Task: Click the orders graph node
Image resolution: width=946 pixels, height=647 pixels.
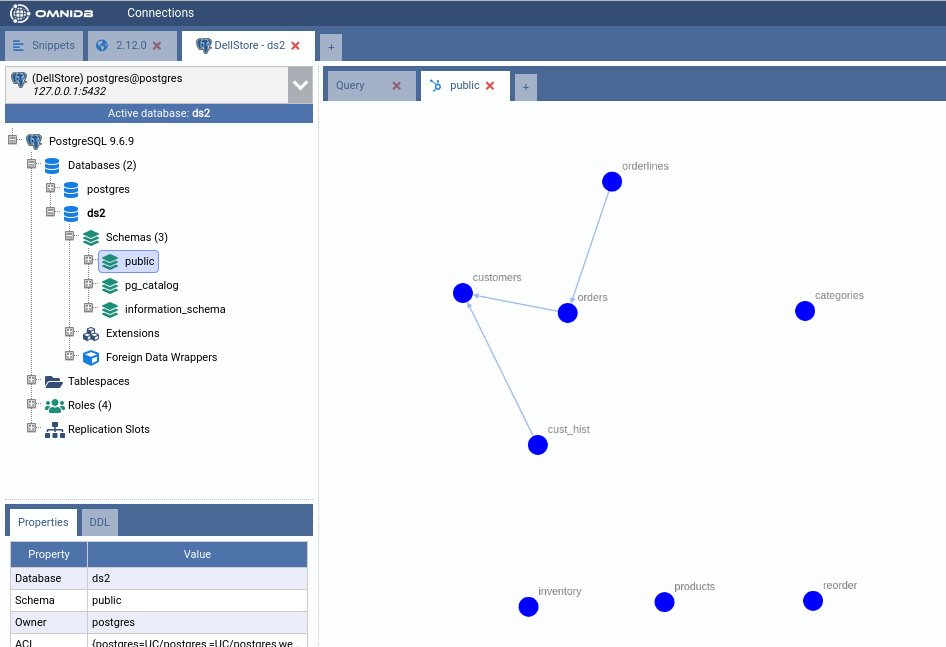Action: coord(568,313)
